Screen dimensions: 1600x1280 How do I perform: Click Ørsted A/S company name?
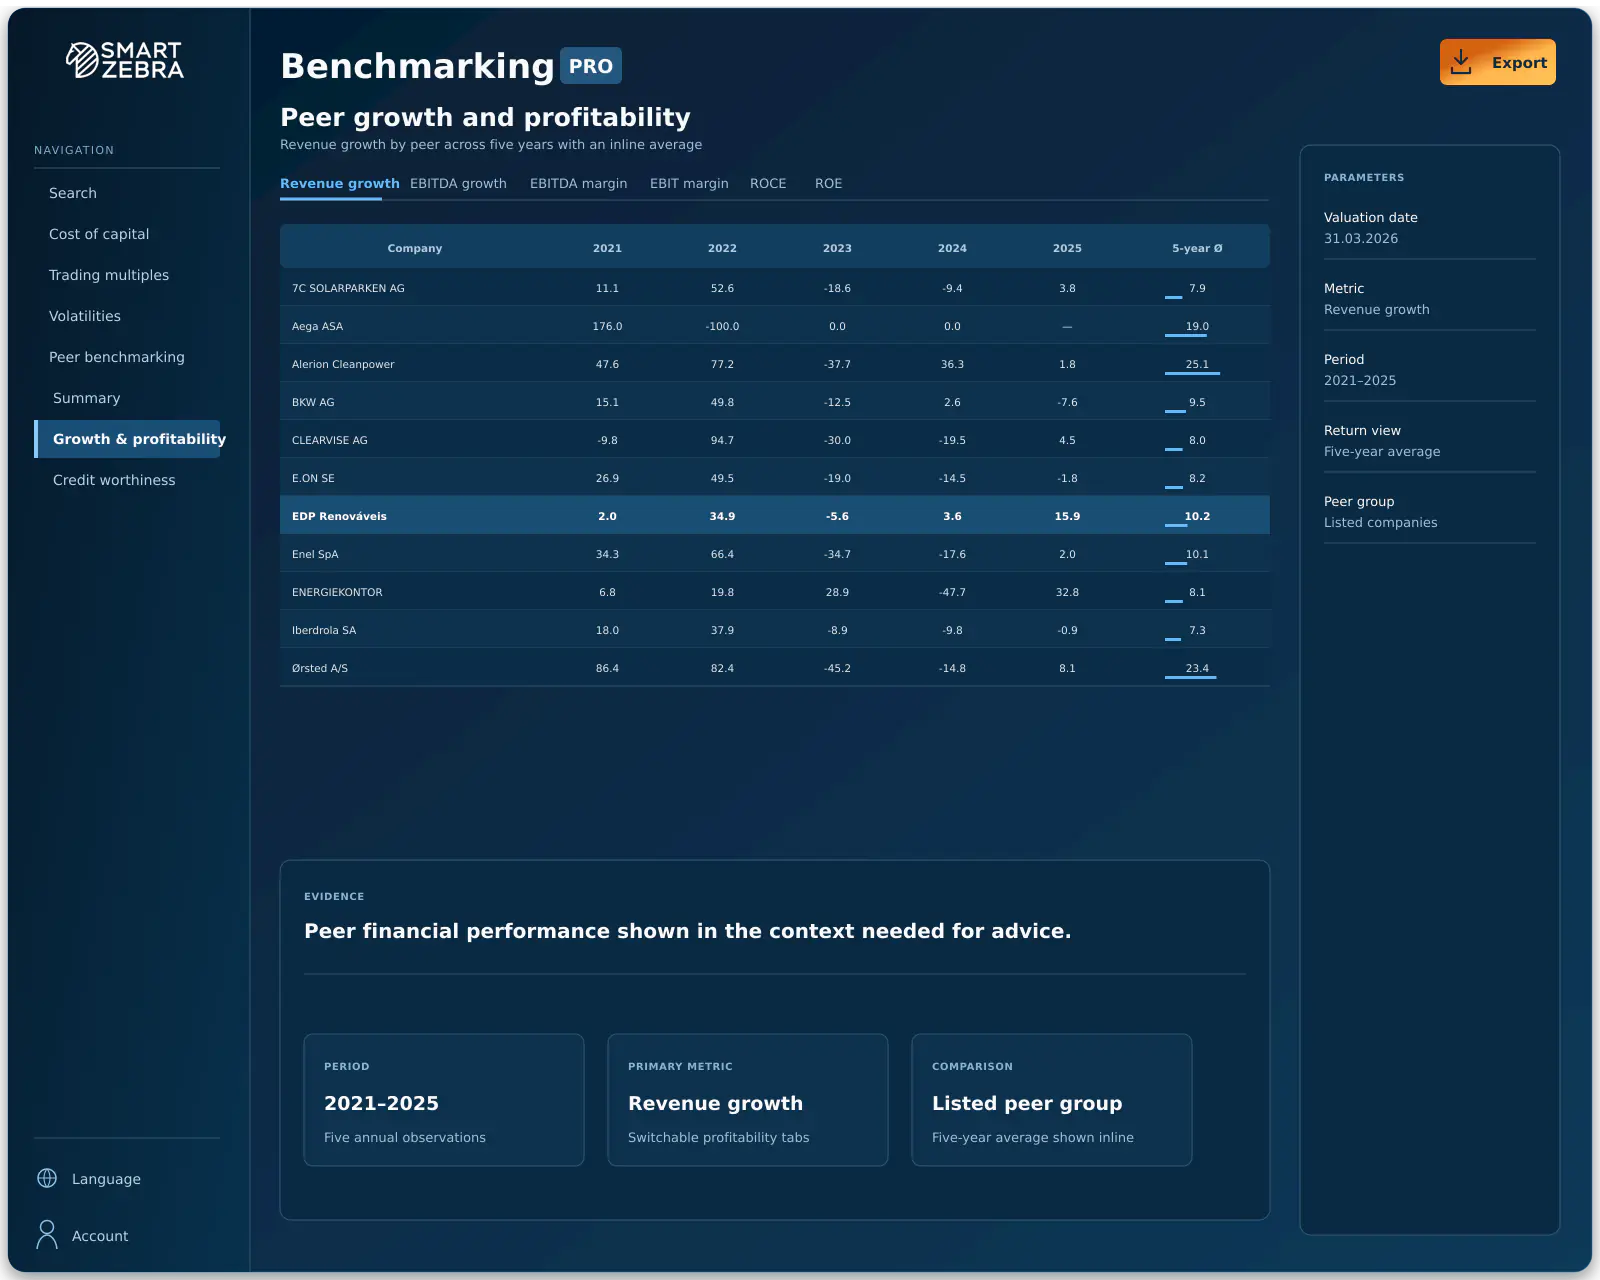[x=320, y=668]
